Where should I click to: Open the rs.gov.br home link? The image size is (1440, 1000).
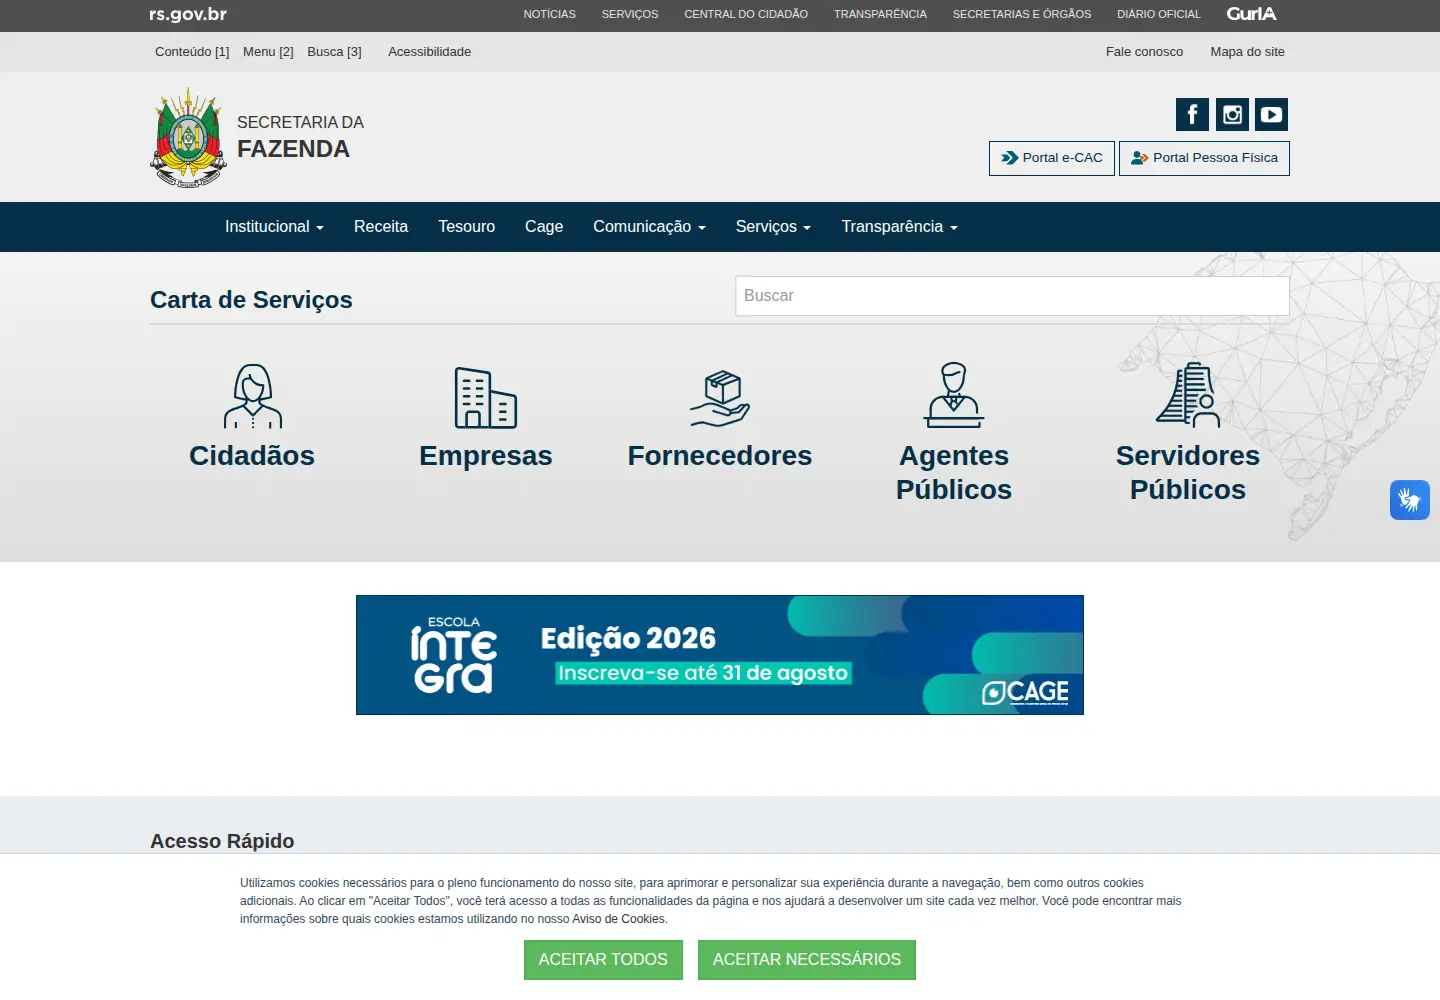point(188,14)
